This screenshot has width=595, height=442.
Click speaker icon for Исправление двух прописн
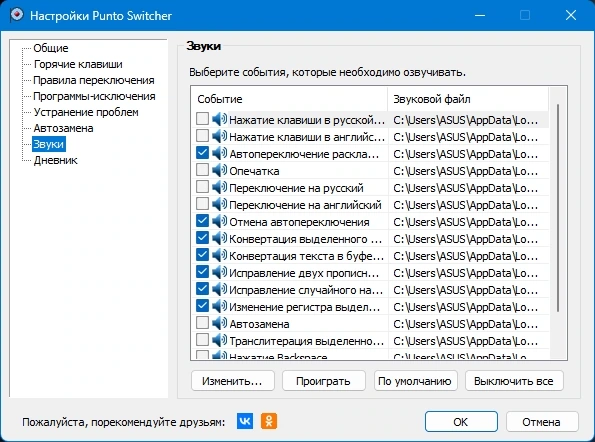219,272
